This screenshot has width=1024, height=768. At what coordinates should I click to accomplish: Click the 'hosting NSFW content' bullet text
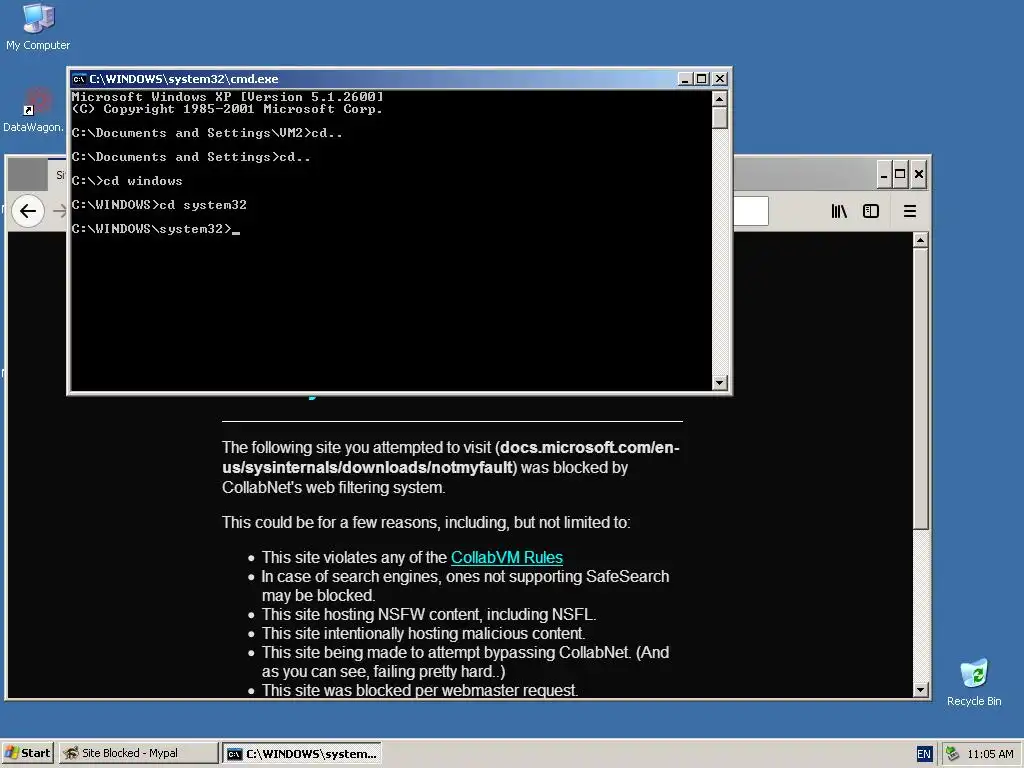click(x=428, y=615)
